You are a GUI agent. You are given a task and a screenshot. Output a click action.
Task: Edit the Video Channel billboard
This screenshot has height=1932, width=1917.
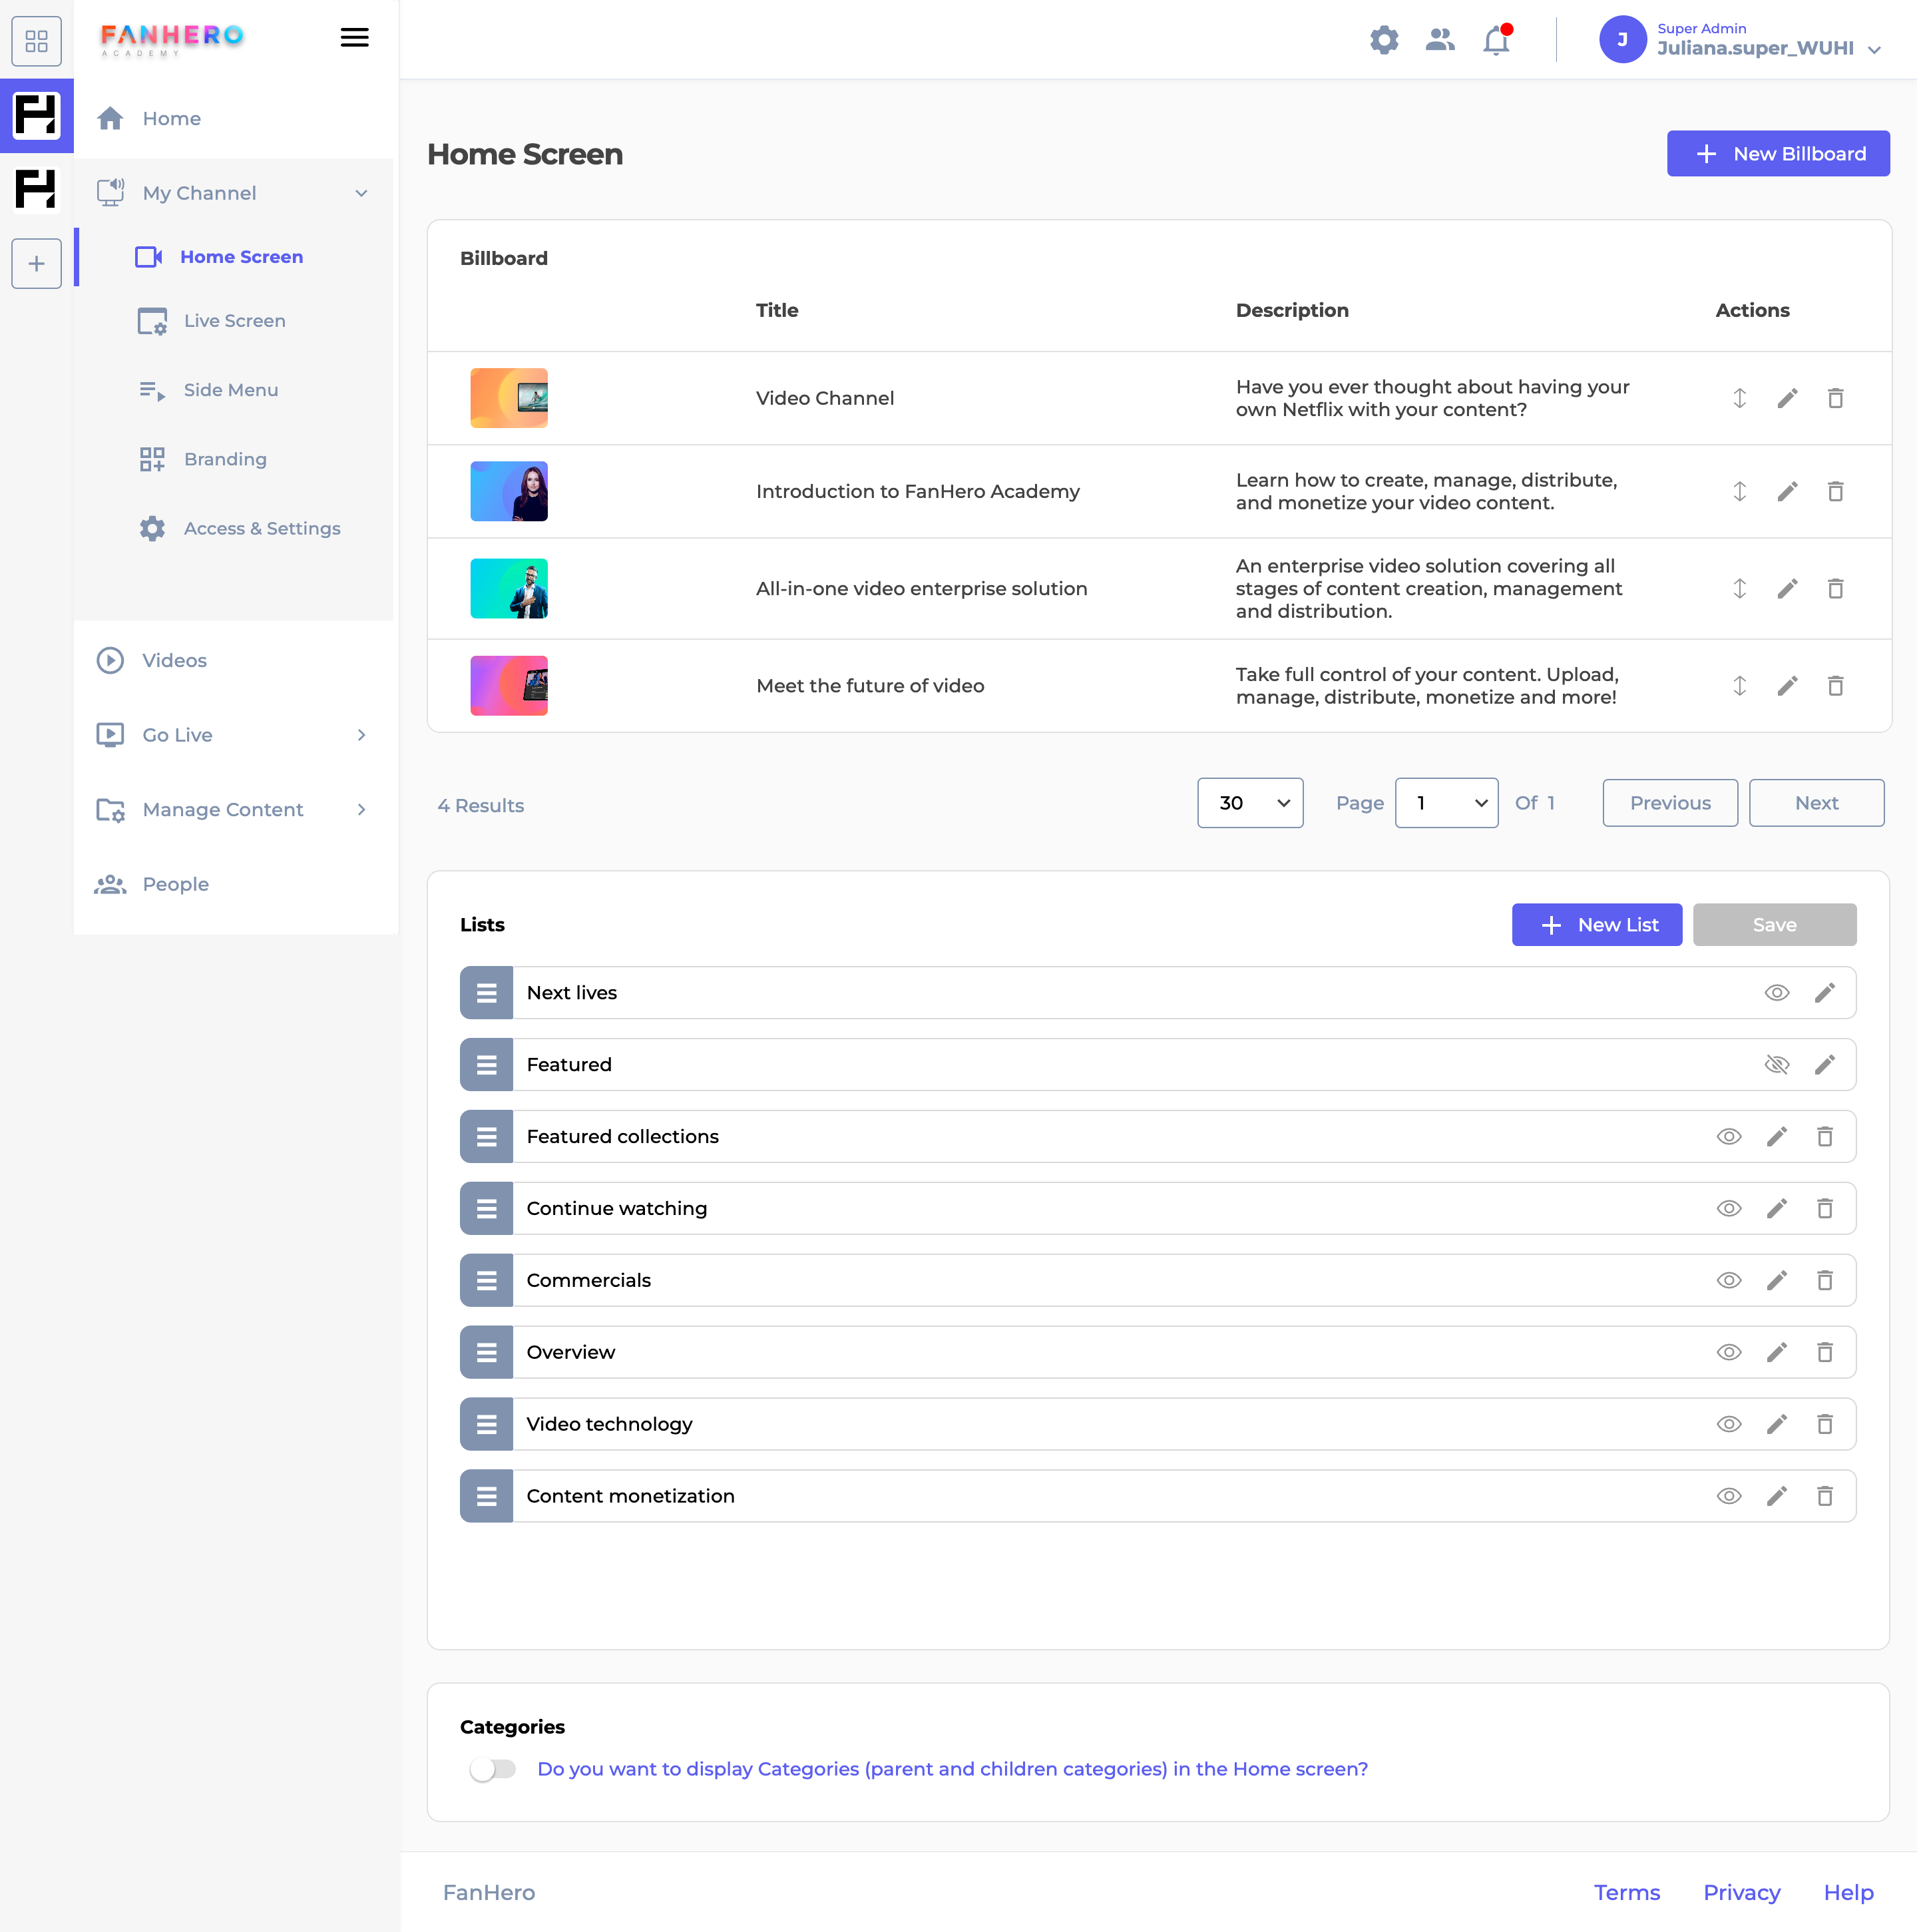pos(1787,398)
